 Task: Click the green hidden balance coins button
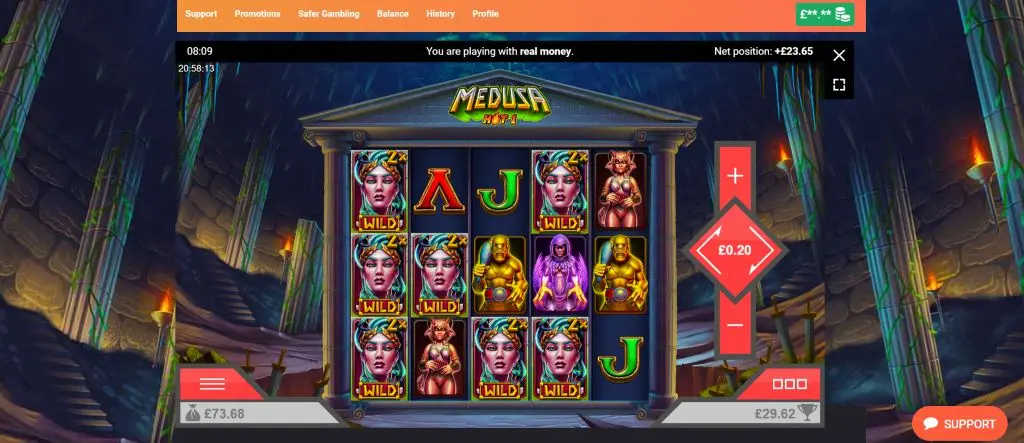pyautogui.click(x=825, y=14)
